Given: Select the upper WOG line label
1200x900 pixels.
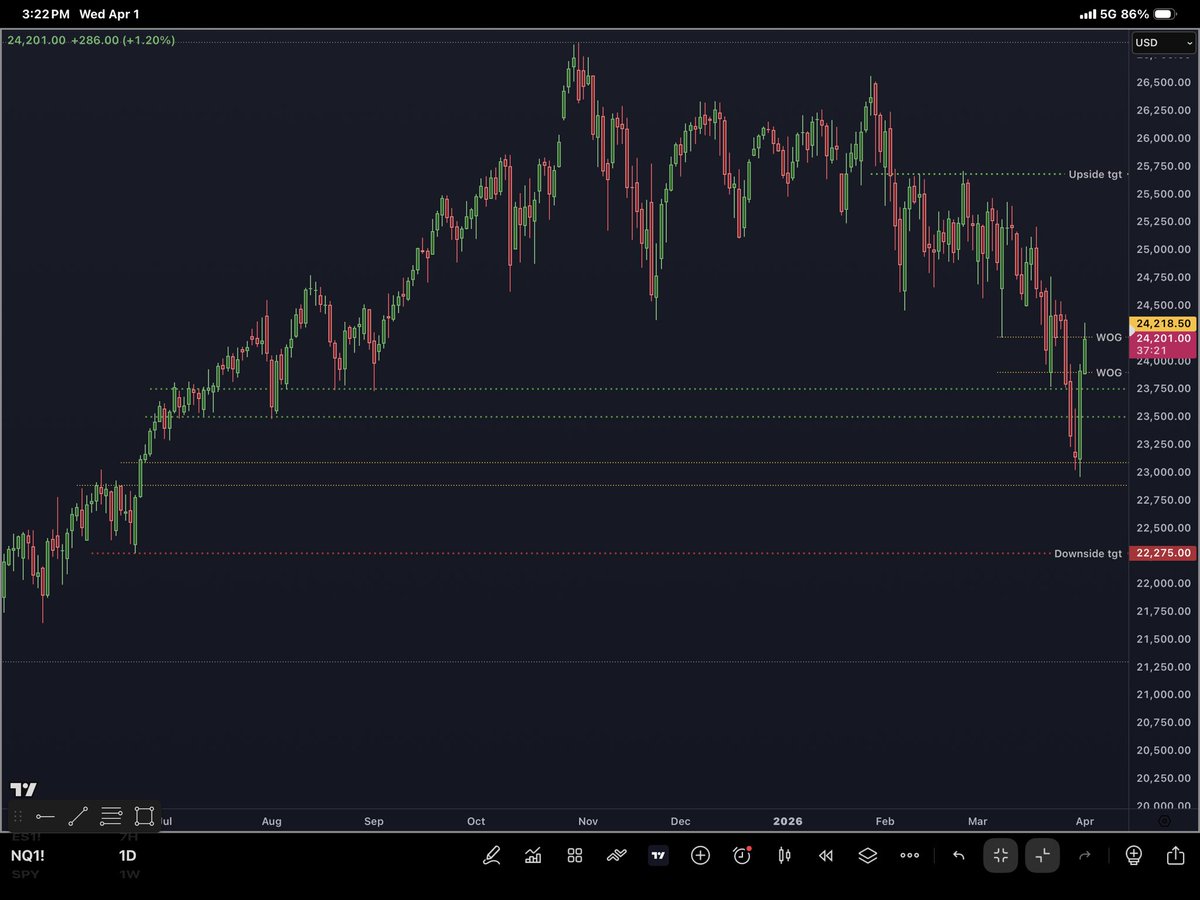Looking at the screenshot, I should click(1109, 338).
